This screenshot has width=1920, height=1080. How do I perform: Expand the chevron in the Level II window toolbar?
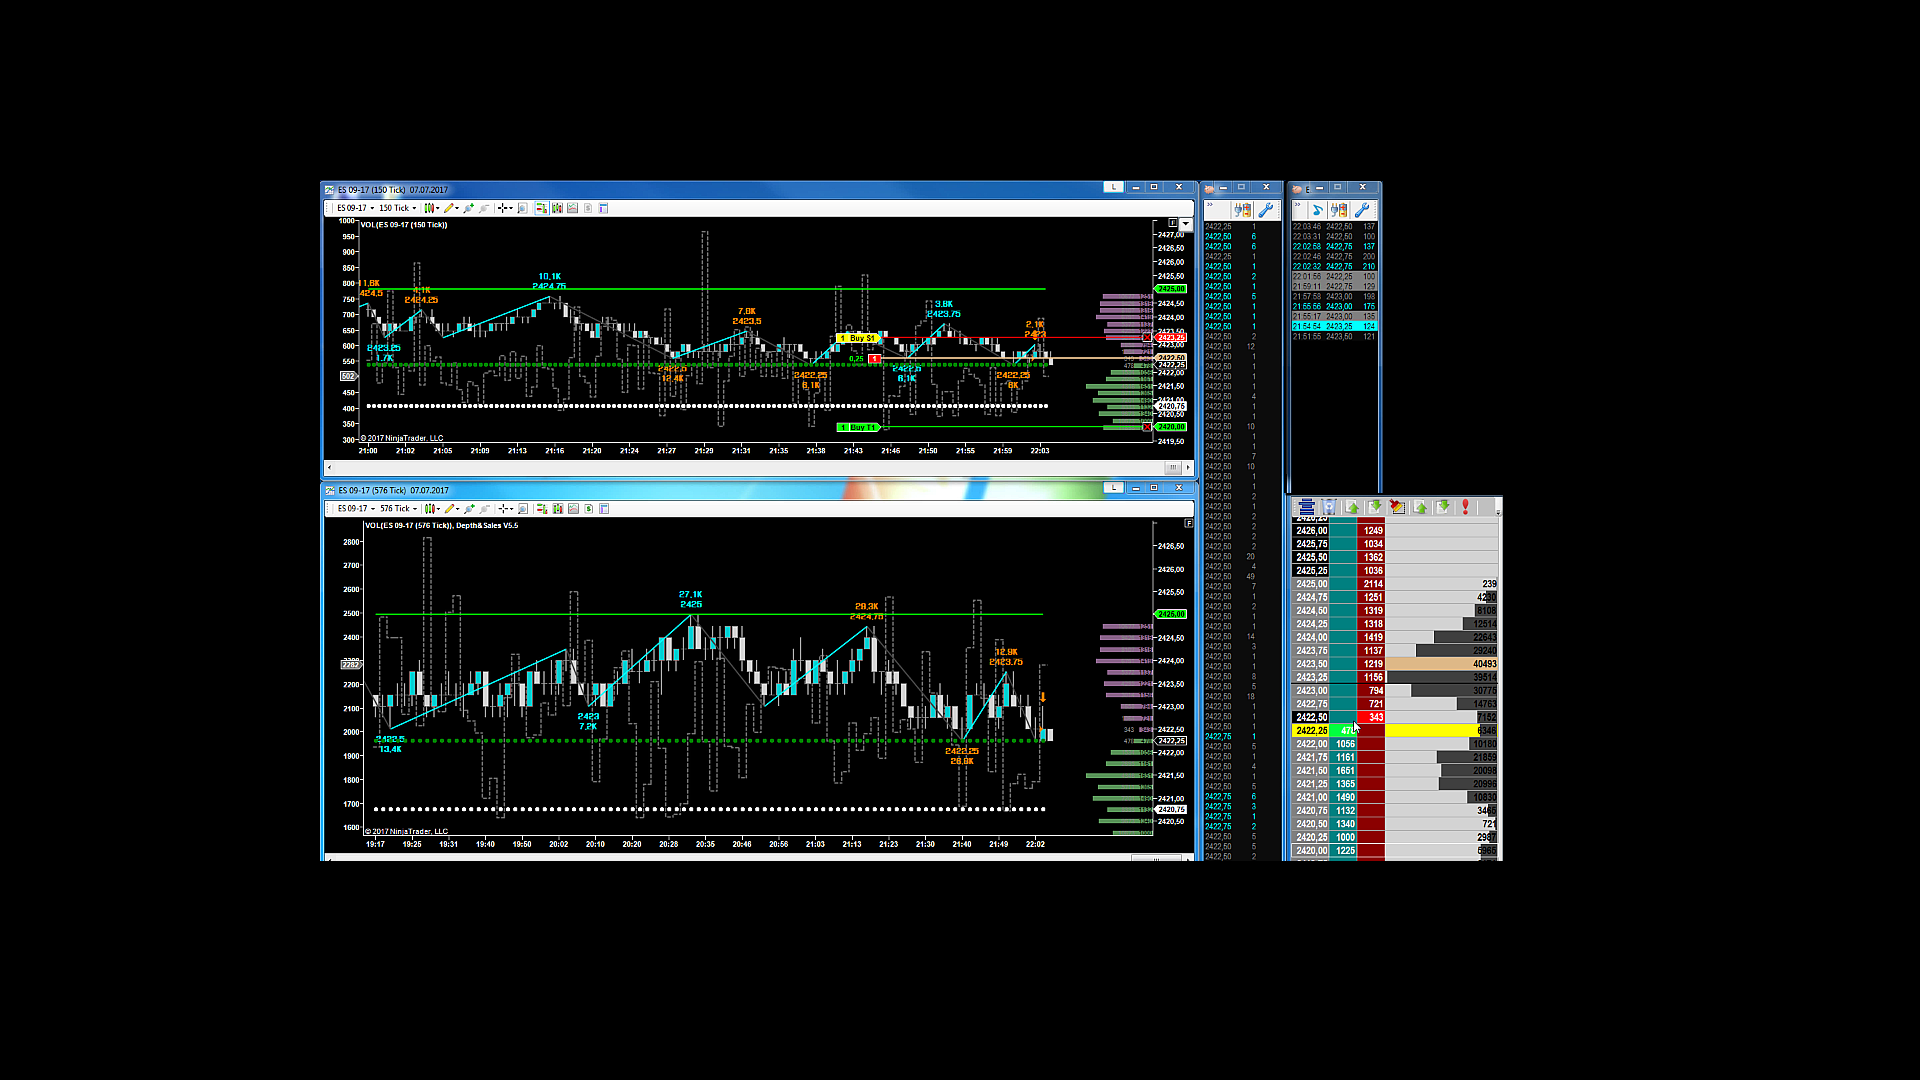tap(1210, 205)
